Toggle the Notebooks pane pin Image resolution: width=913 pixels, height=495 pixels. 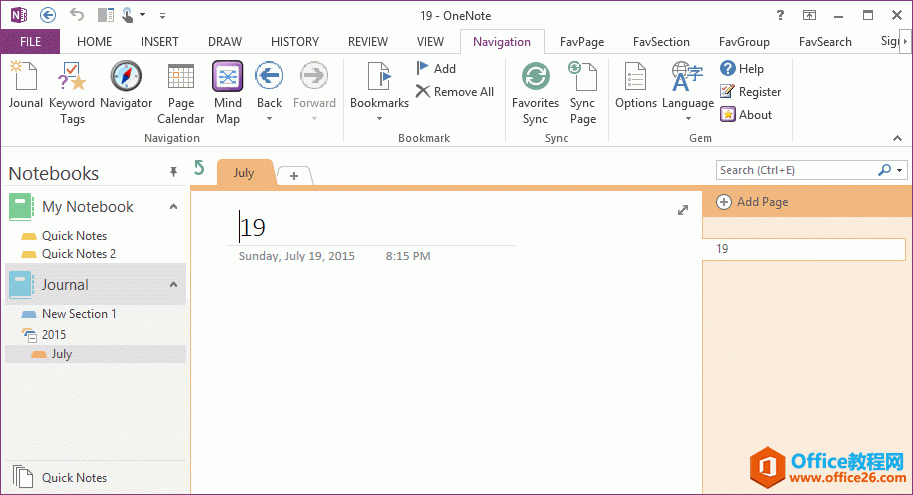coord(173,173)
